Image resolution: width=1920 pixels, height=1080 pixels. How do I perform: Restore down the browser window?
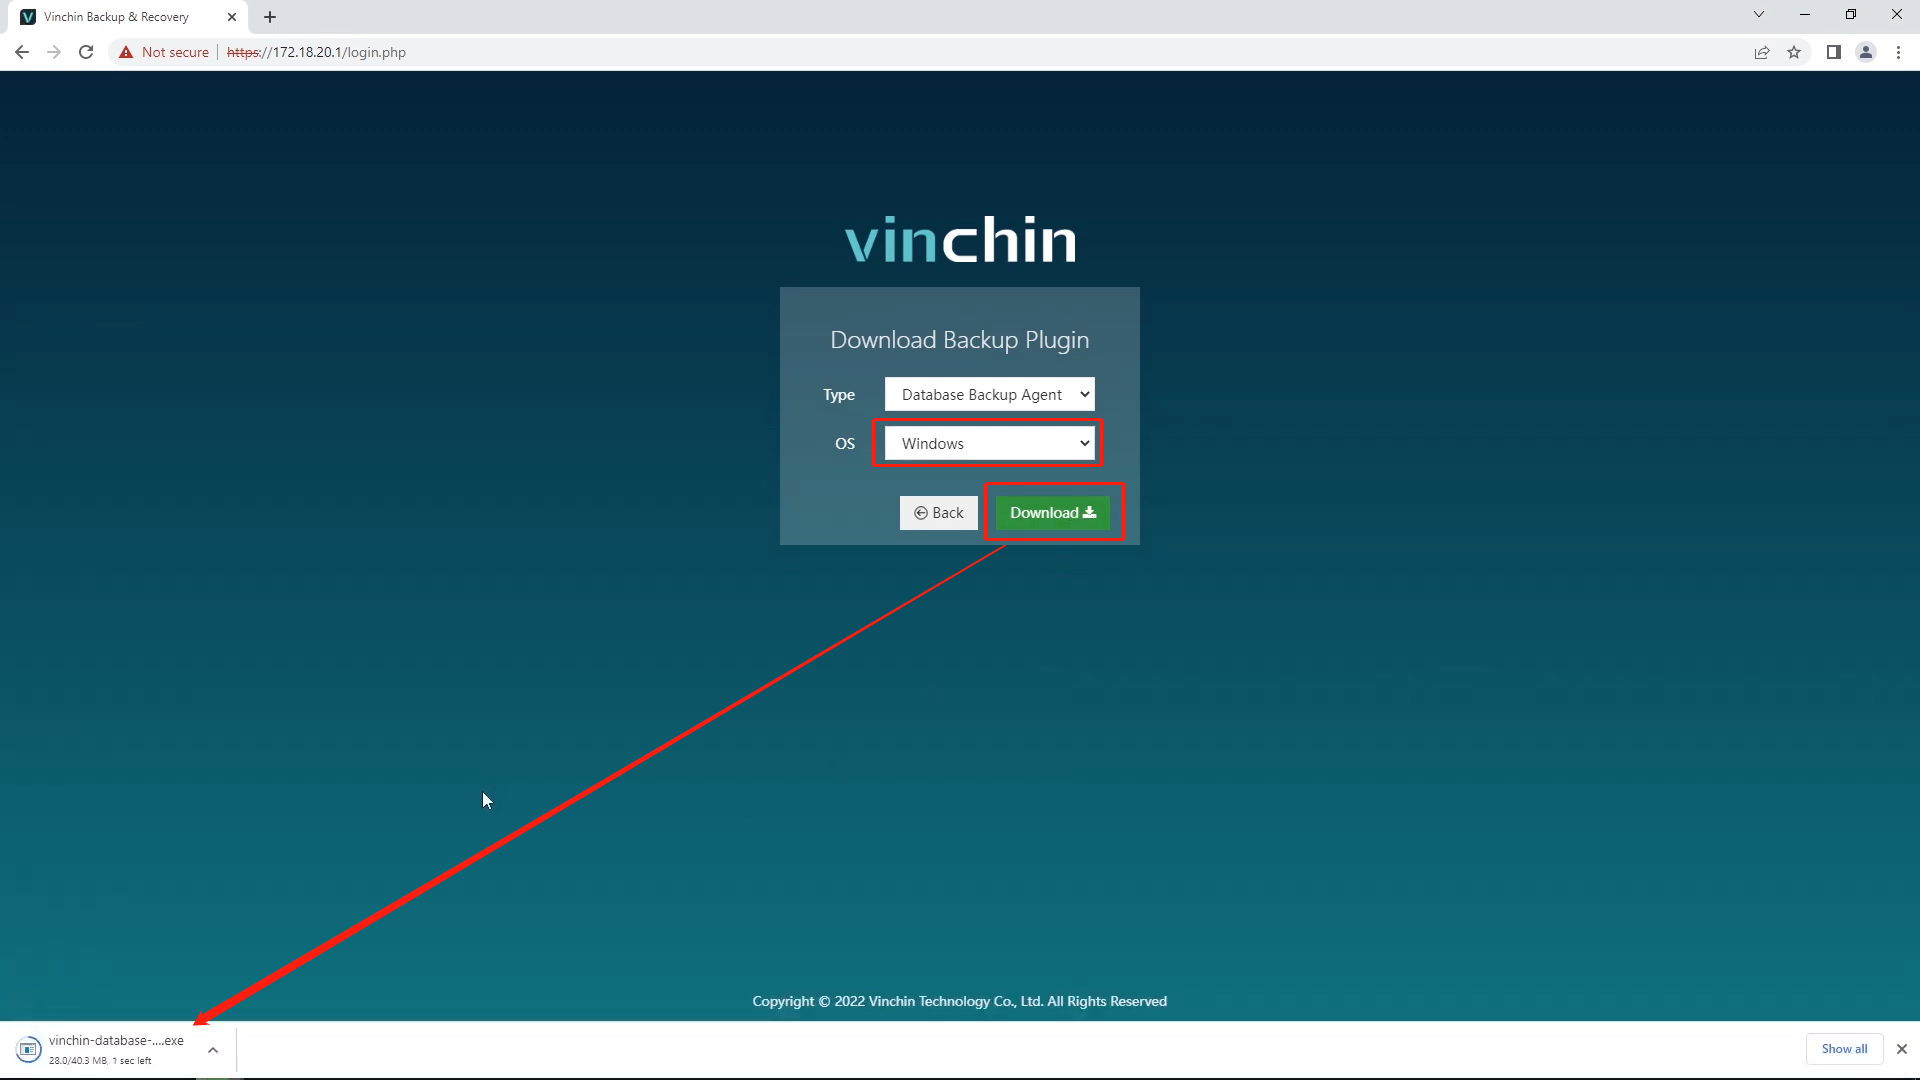coord(1851,15)
